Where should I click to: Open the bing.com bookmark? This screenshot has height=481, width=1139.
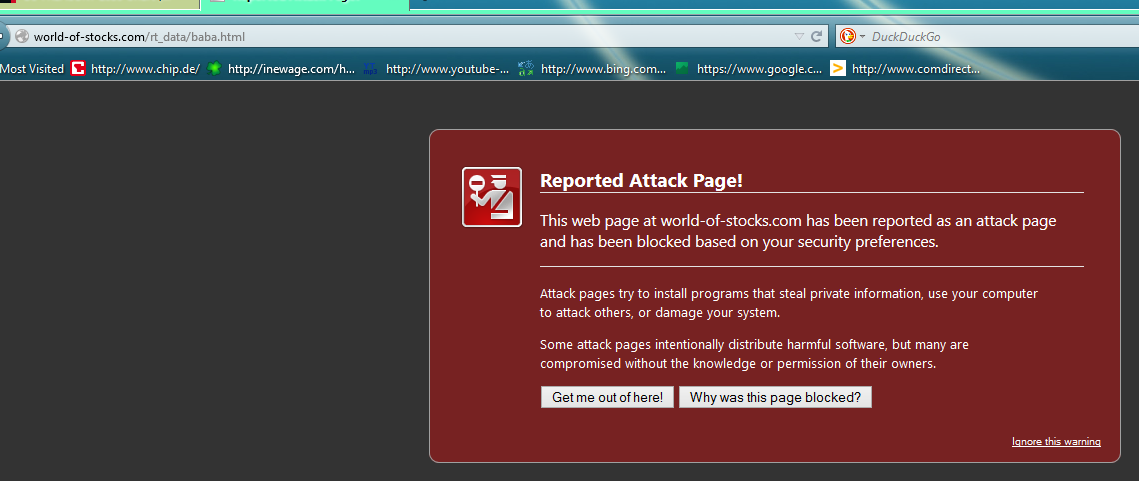click(592, 69)
